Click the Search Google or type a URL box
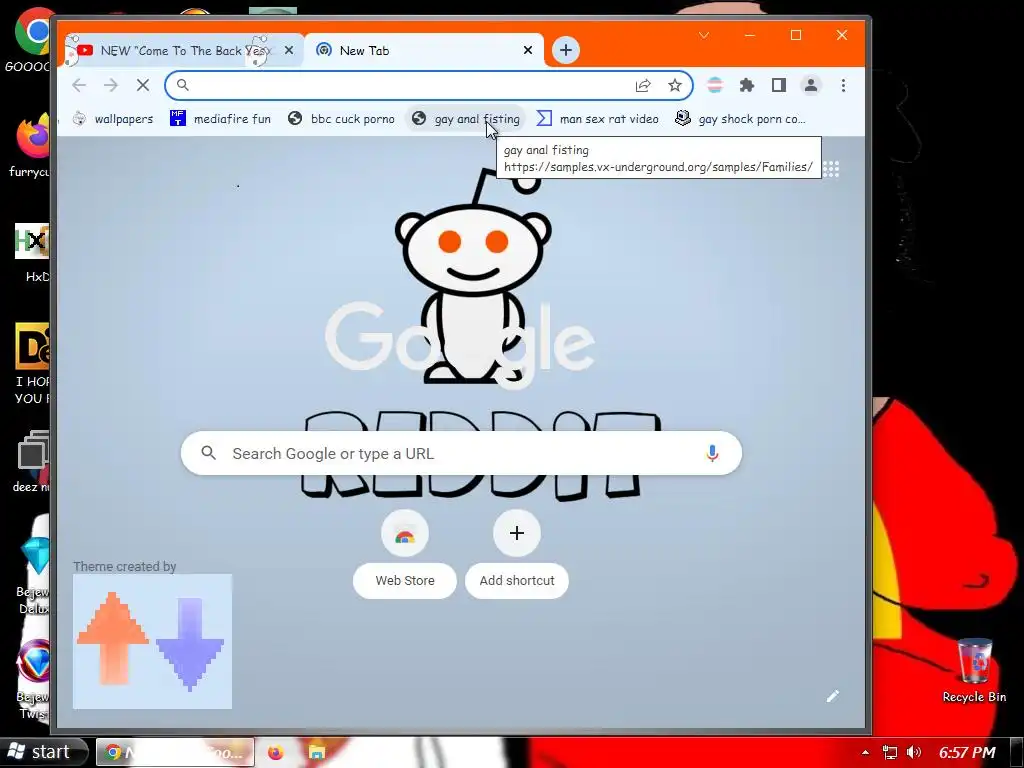 461,453
